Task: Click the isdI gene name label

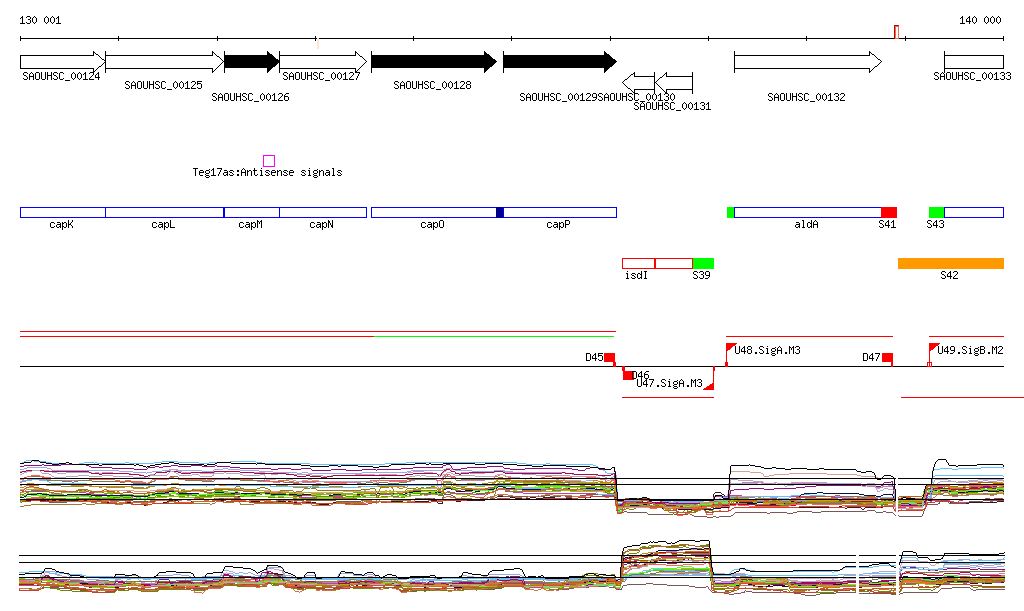Action: coord(636,275)
